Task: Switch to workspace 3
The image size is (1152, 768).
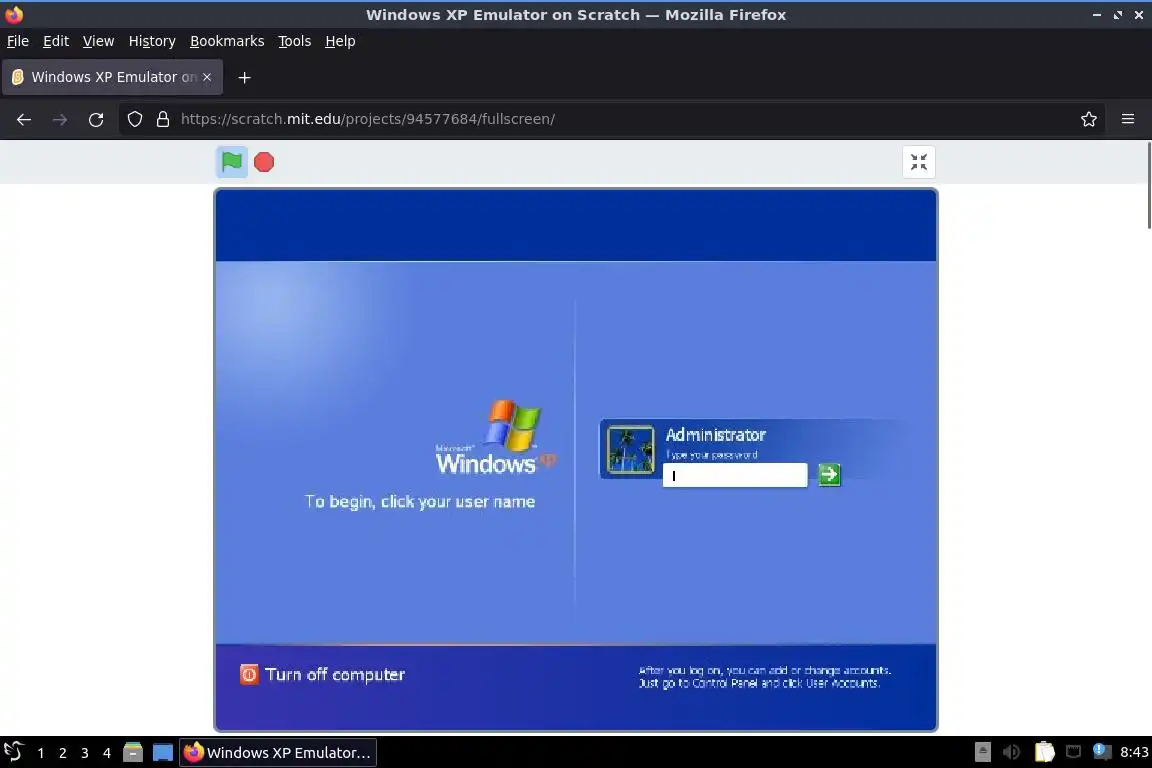Action: 84,753
